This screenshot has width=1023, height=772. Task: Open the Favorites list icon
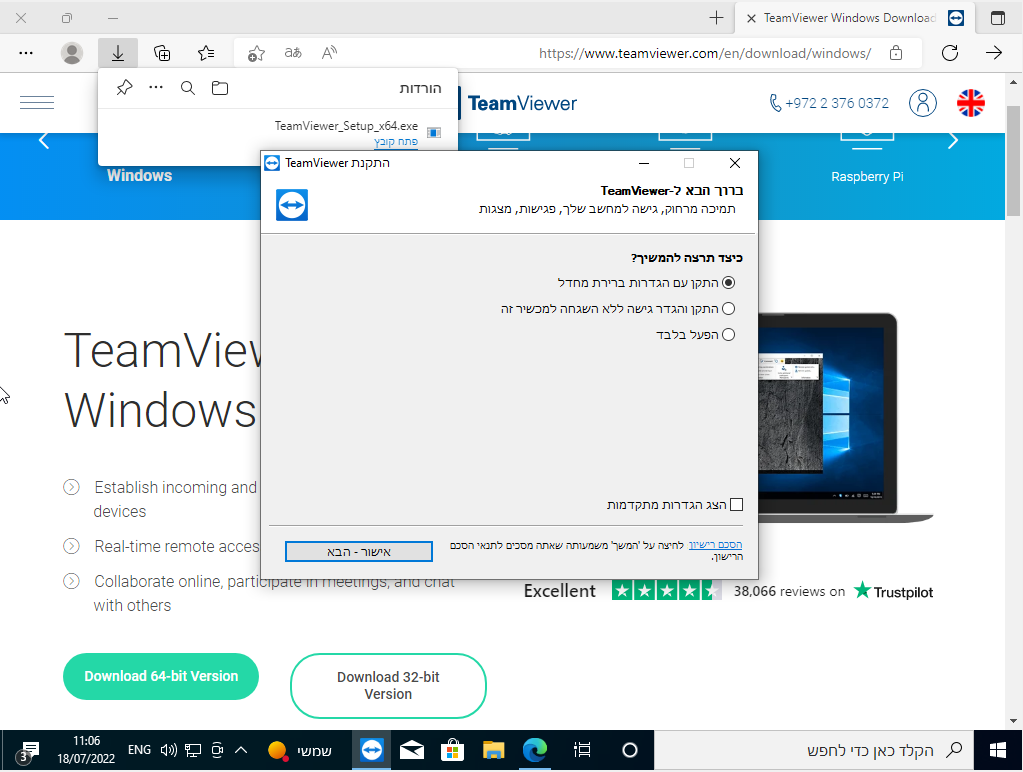click(x=206, y=53)
